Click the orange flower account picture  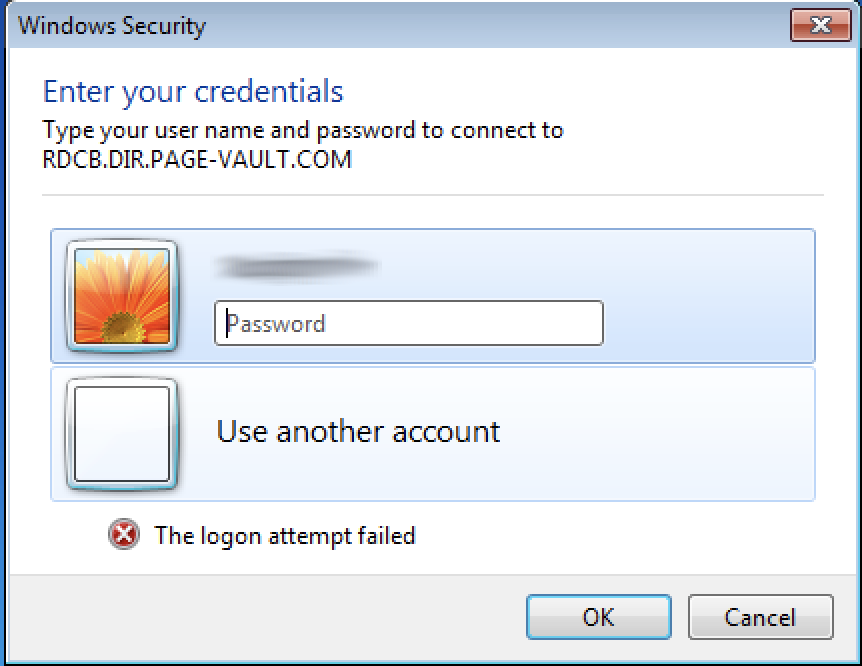click(x=121, y=296)
